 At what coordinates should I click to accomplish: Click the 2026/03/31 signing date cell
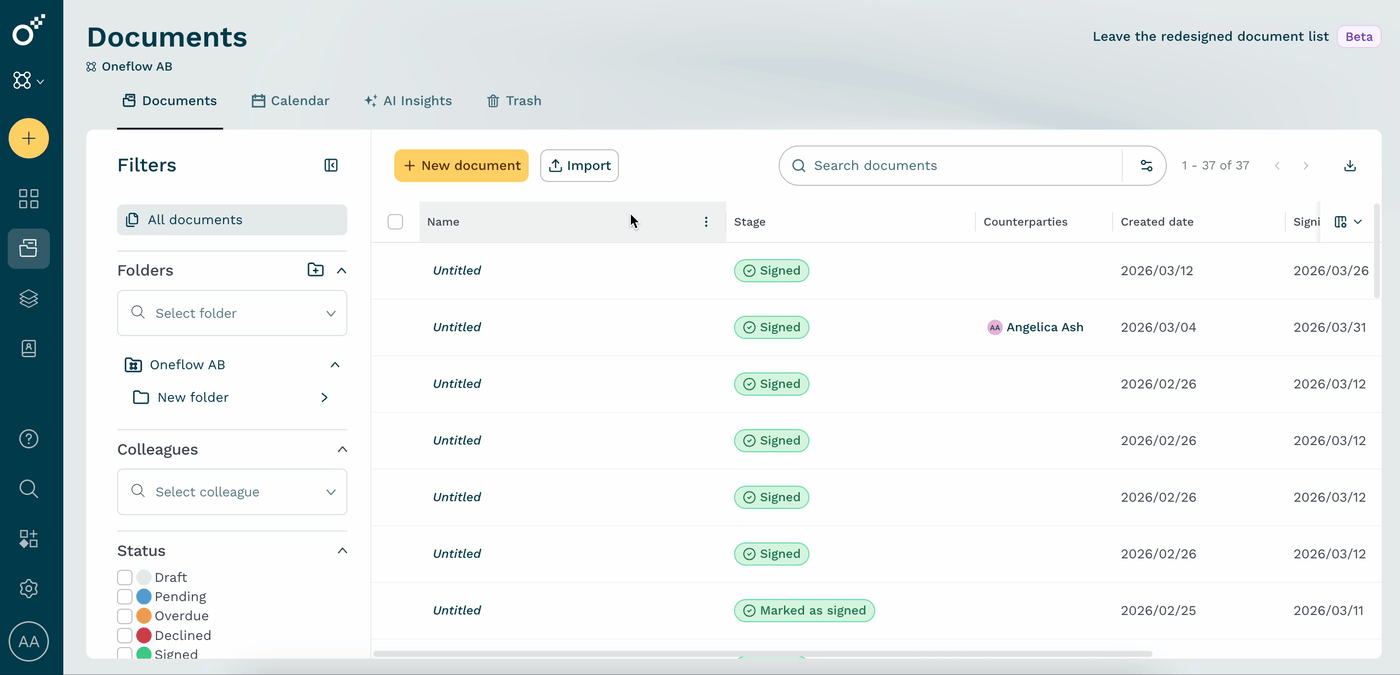(x=1331, y=327)
